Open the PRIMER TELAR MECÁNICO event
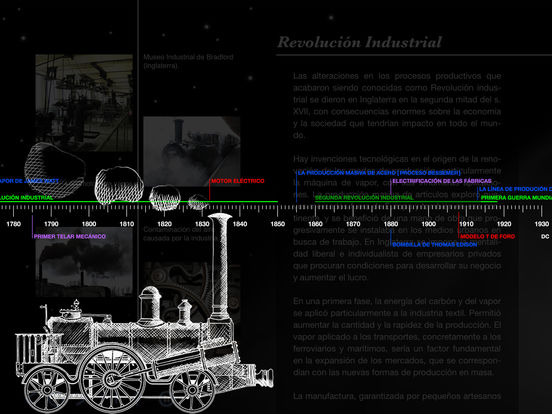 point(70,237)
